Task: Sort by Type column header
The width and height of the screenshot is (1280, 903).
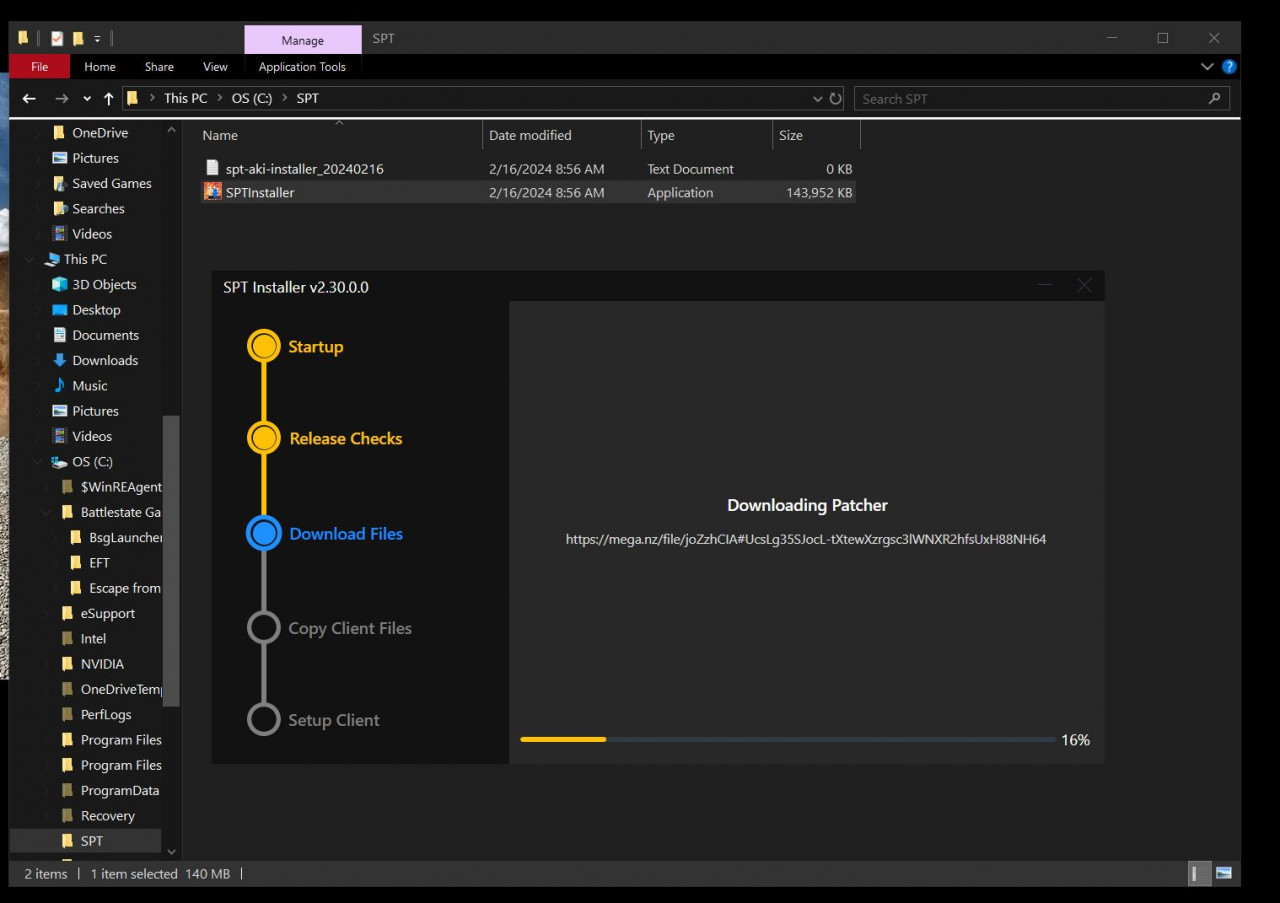Action: (x=707, y=135)
